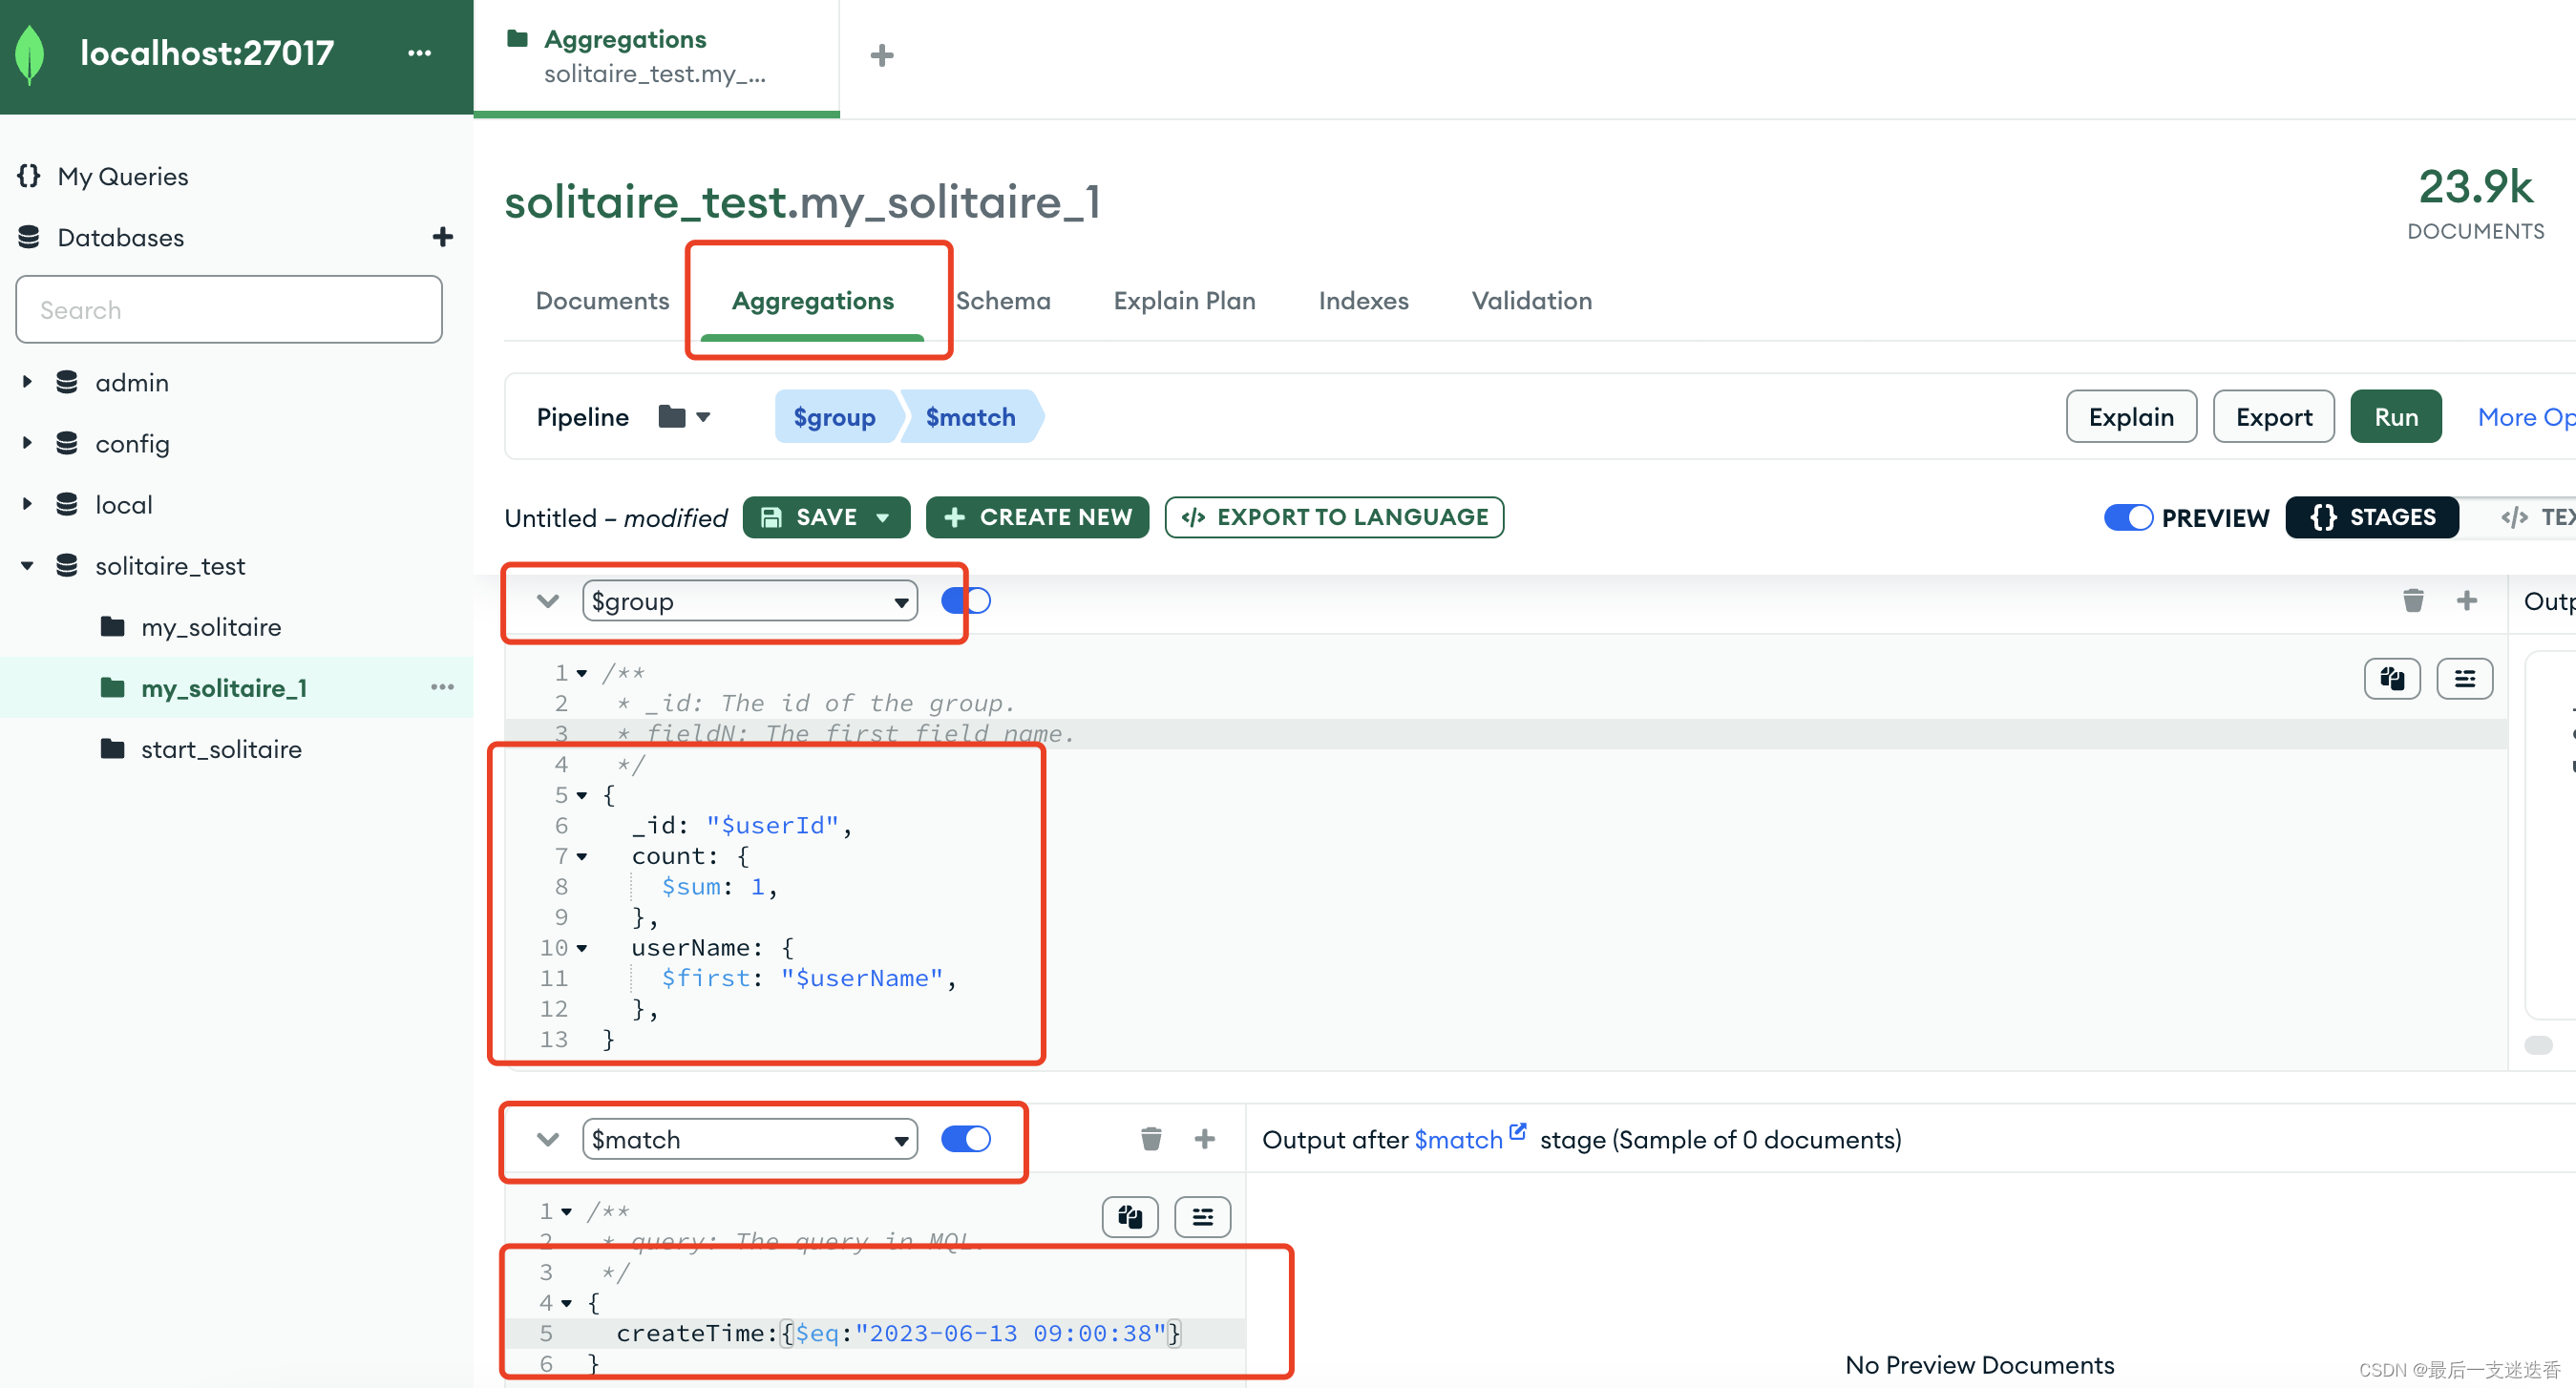Click the MongoDB leaf logo icon
This screenshot has height=1388, width=2576.
click(31, 53)
